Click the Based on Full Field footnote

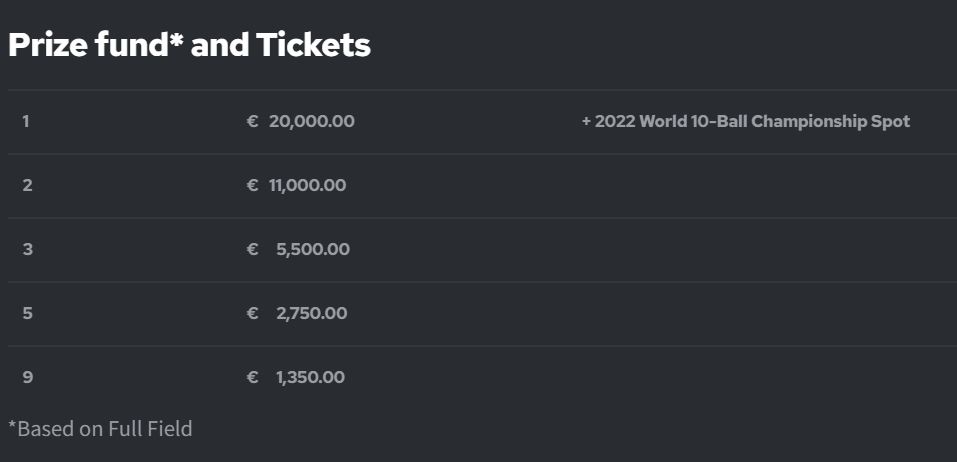click(100, 428)
